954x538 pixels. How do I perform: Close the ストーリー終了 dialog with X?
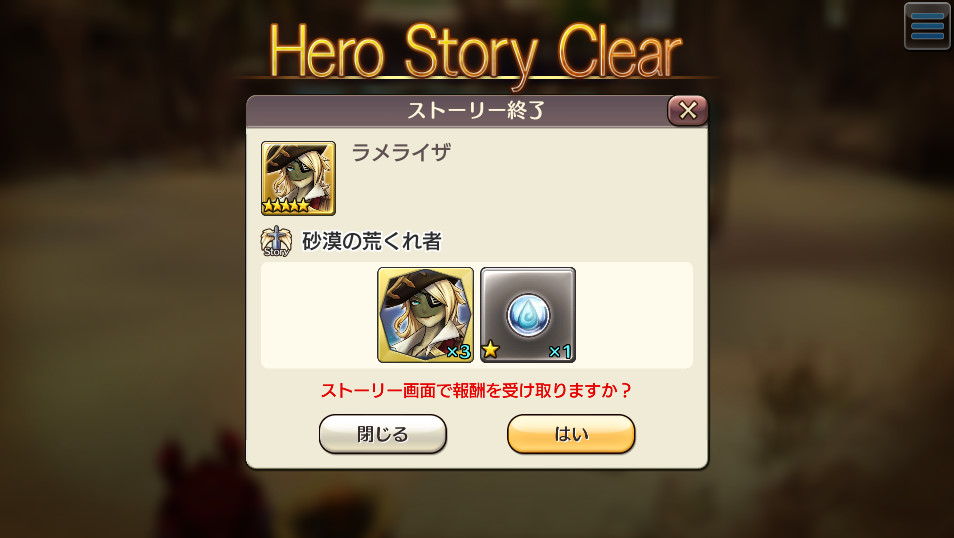pyautogui.click(x=688, y=110)
